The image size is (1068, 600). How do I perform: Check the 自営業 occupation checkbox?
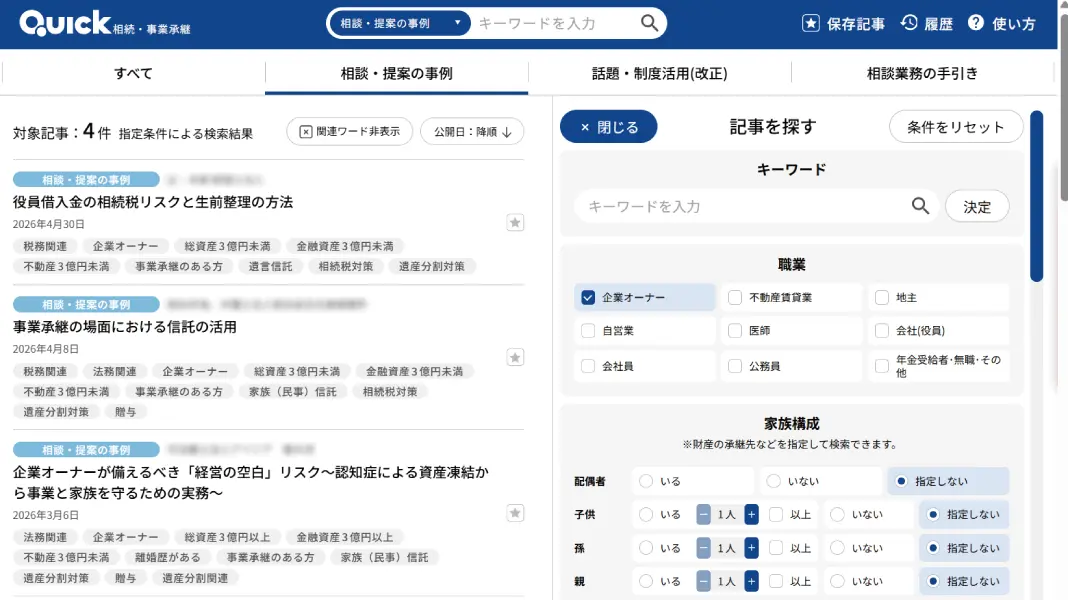click(588, 331)
